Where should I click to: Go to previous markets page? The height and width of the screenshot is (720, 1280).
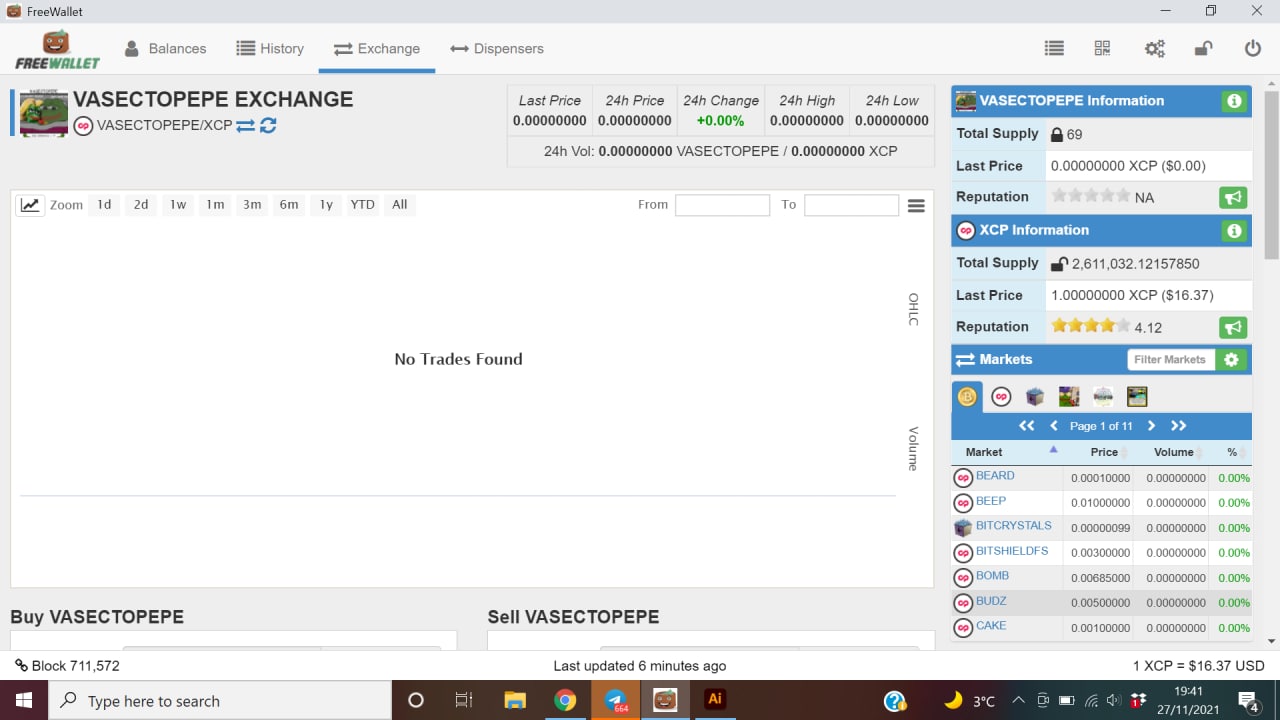[x=1054, y=426]
